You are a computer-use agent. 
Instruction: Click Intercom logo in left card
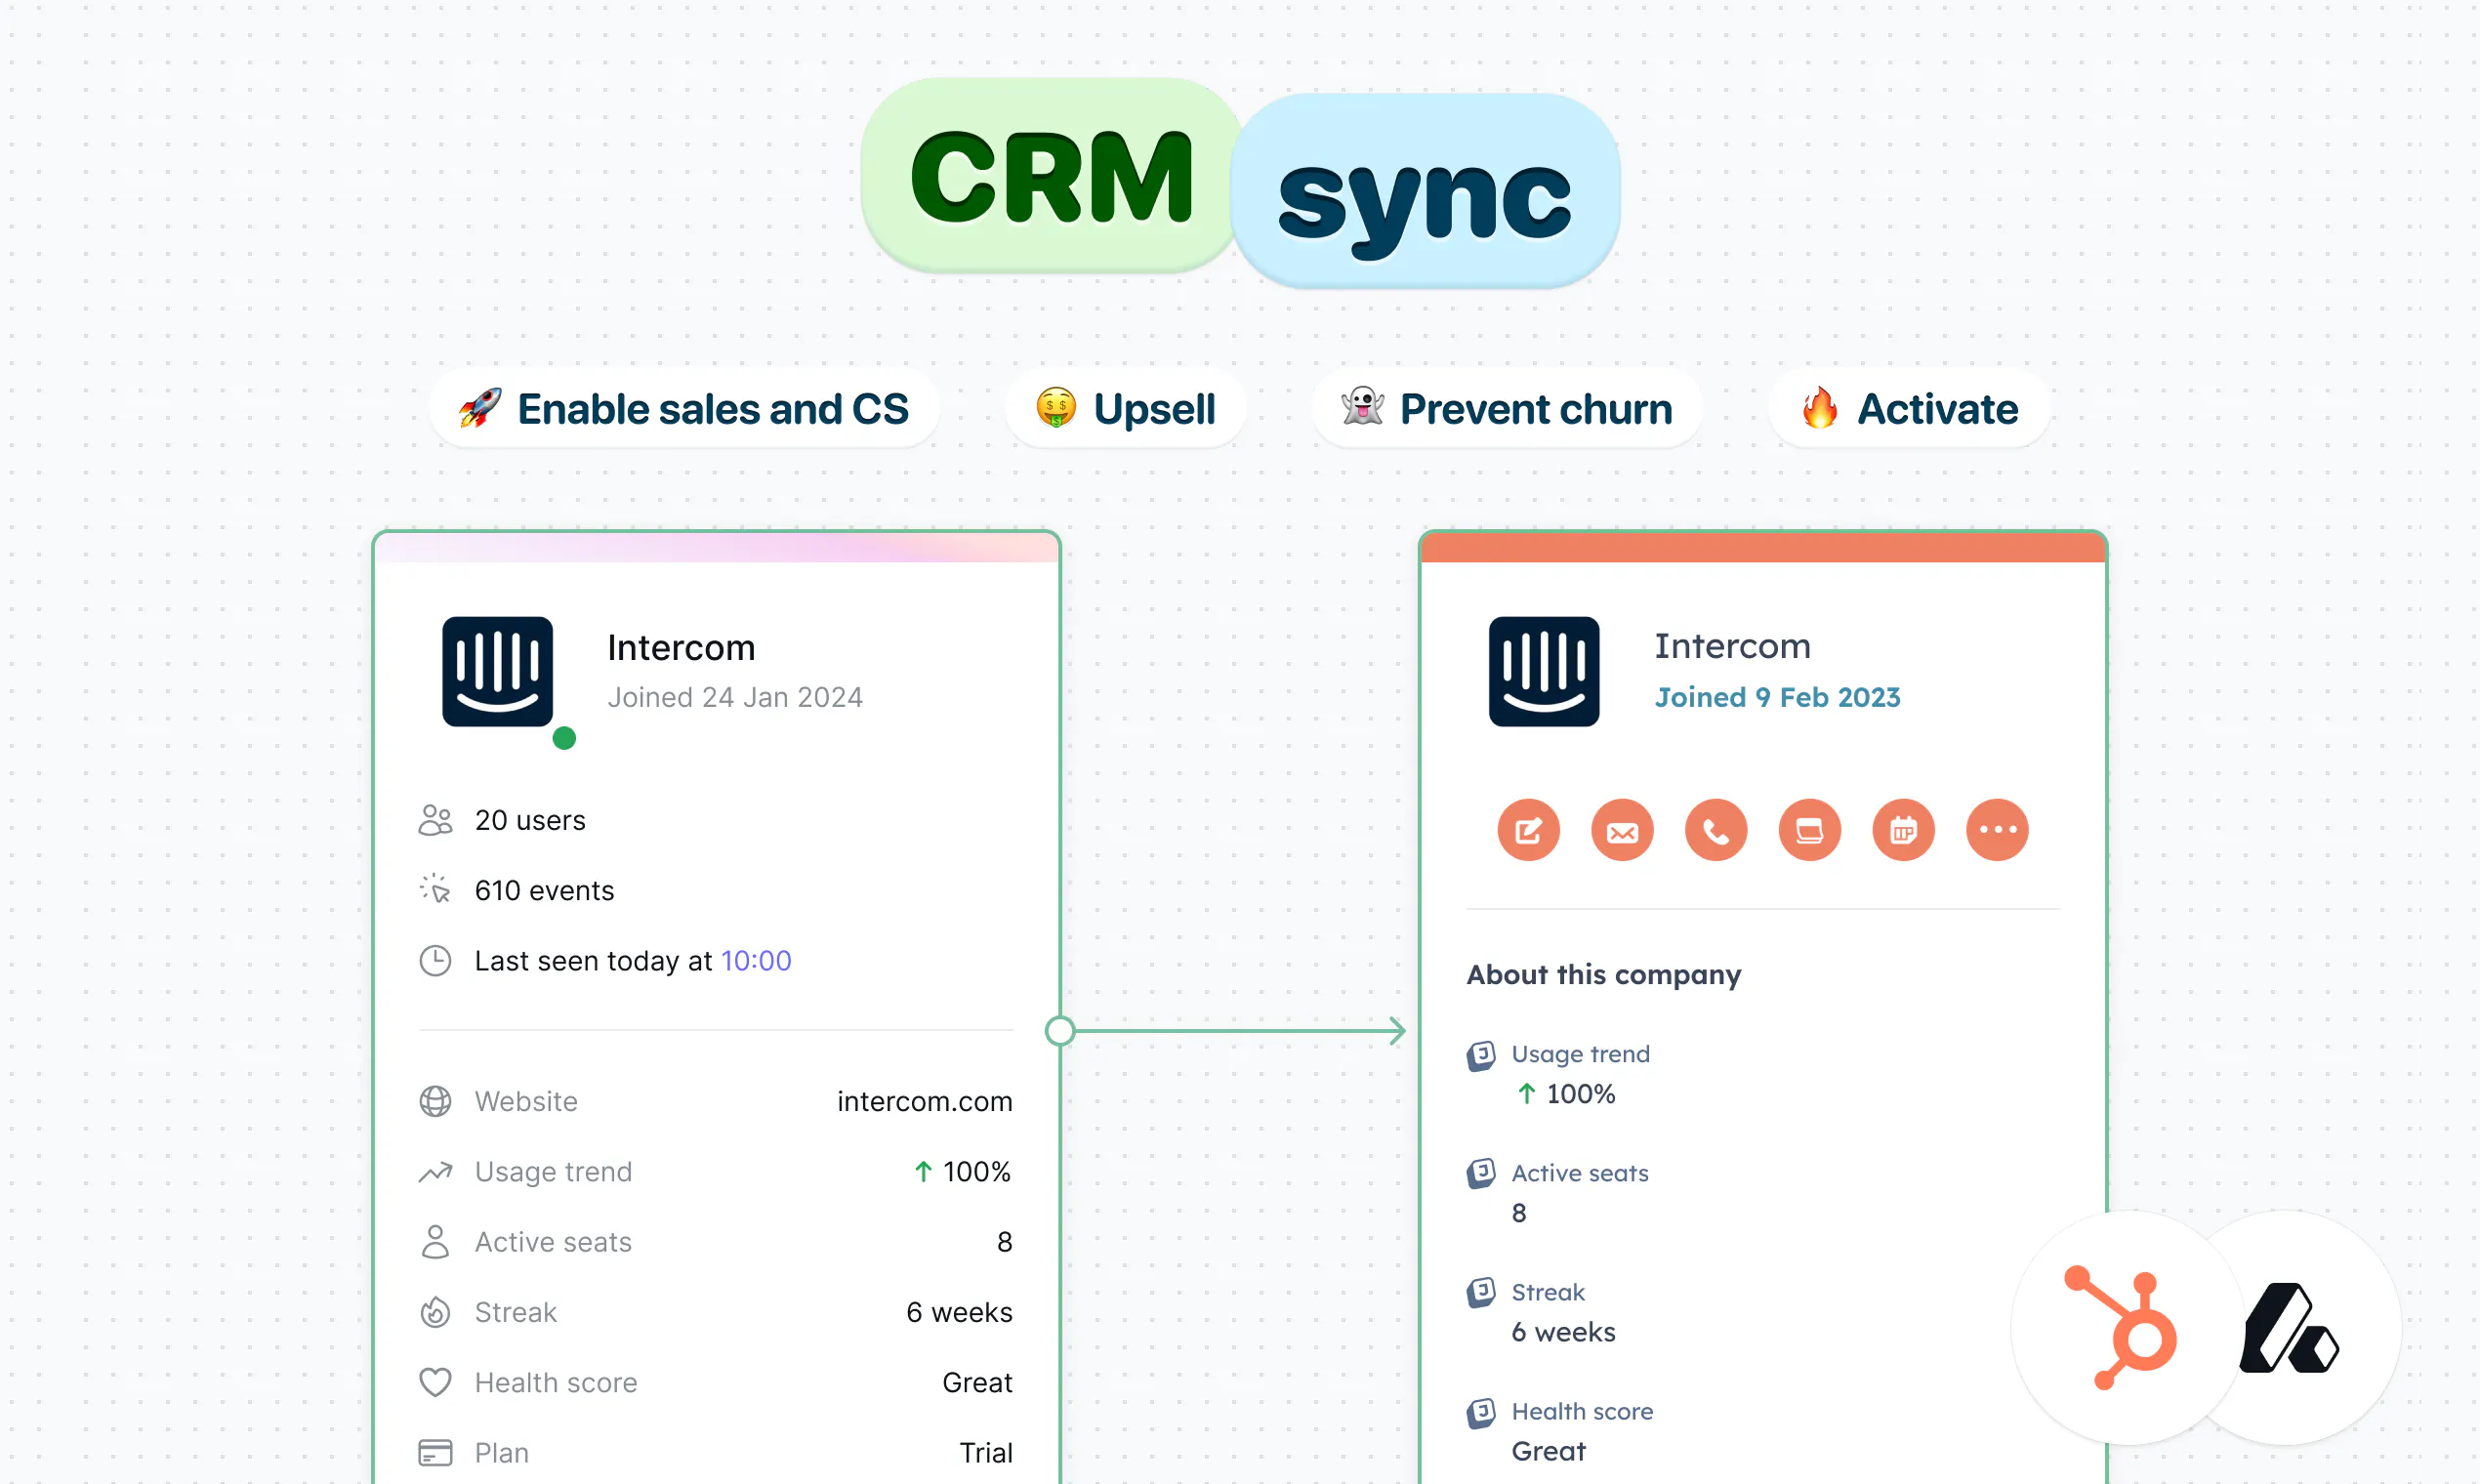coord(497,671)
